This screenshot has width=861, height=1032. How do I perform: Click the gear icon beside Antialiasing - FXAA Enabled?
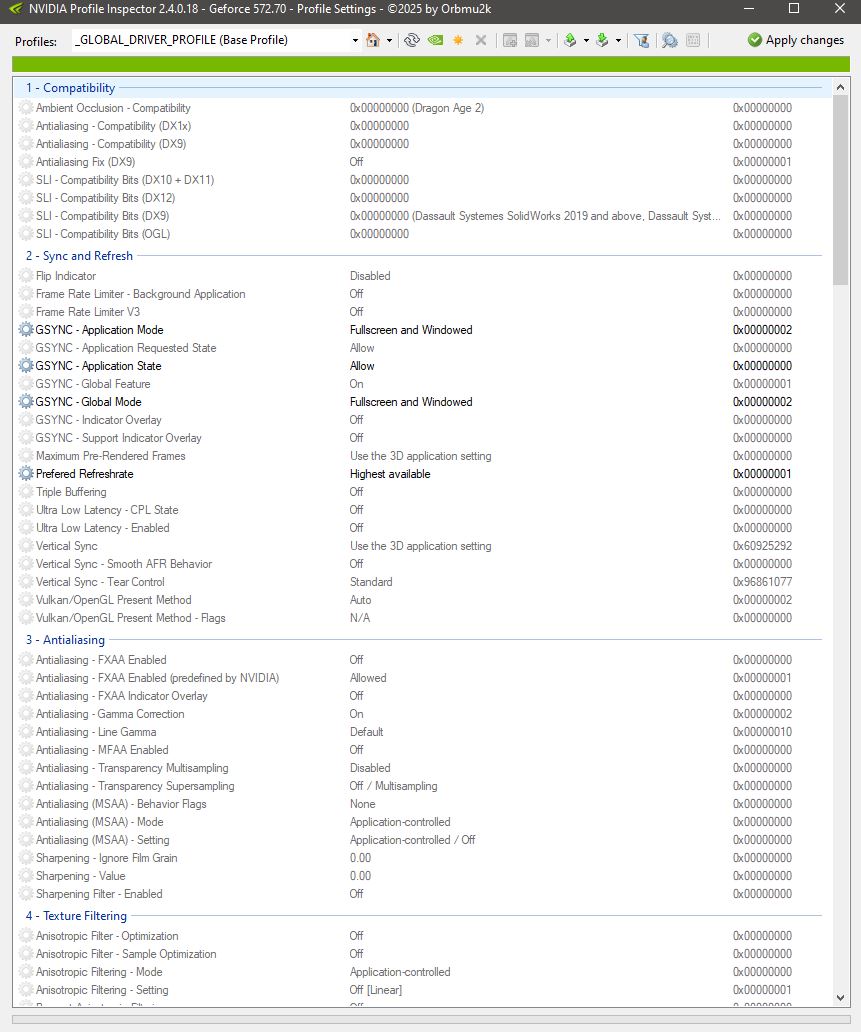26,659
